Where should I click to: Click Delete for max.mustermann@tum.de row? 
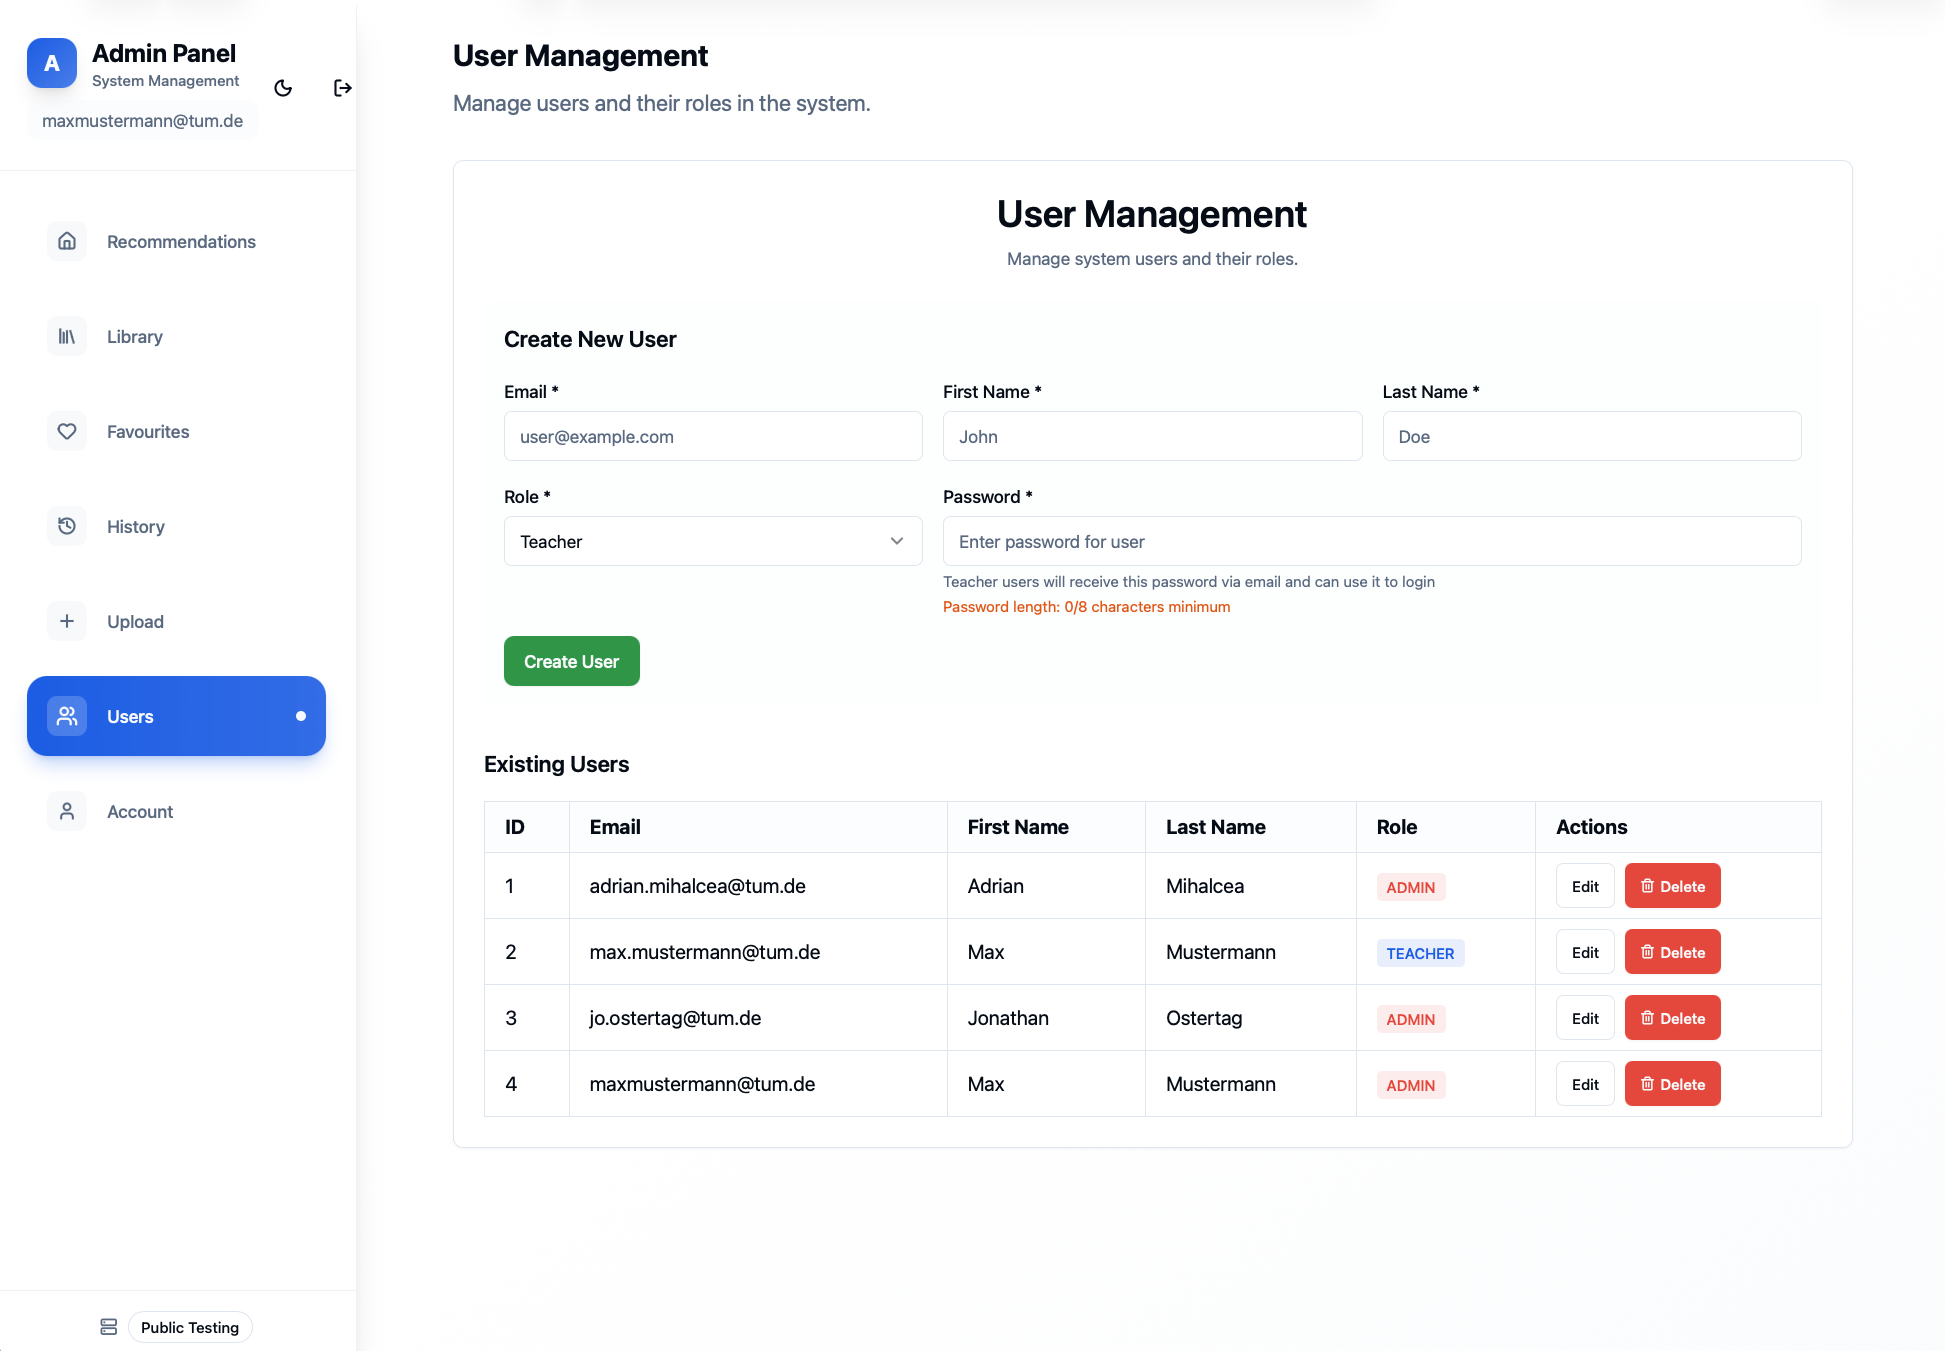click(x=1672, y=952)
